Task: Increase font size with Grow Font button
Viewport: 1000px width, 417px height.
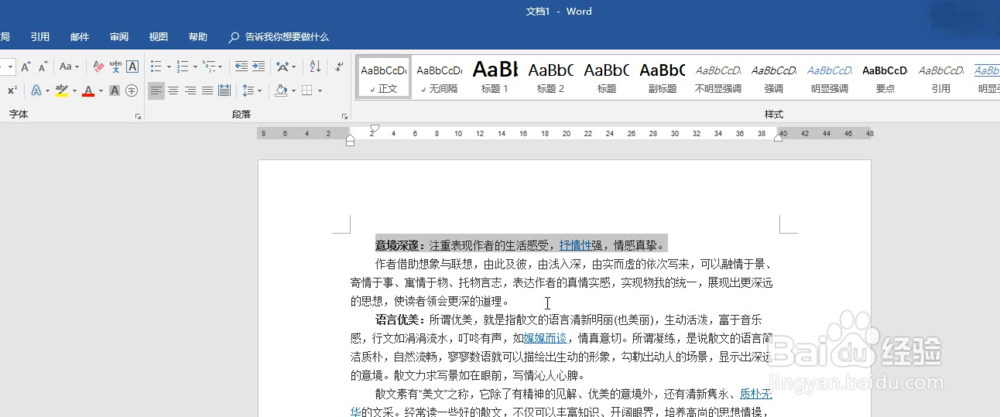Action: [x=26, y=66]
